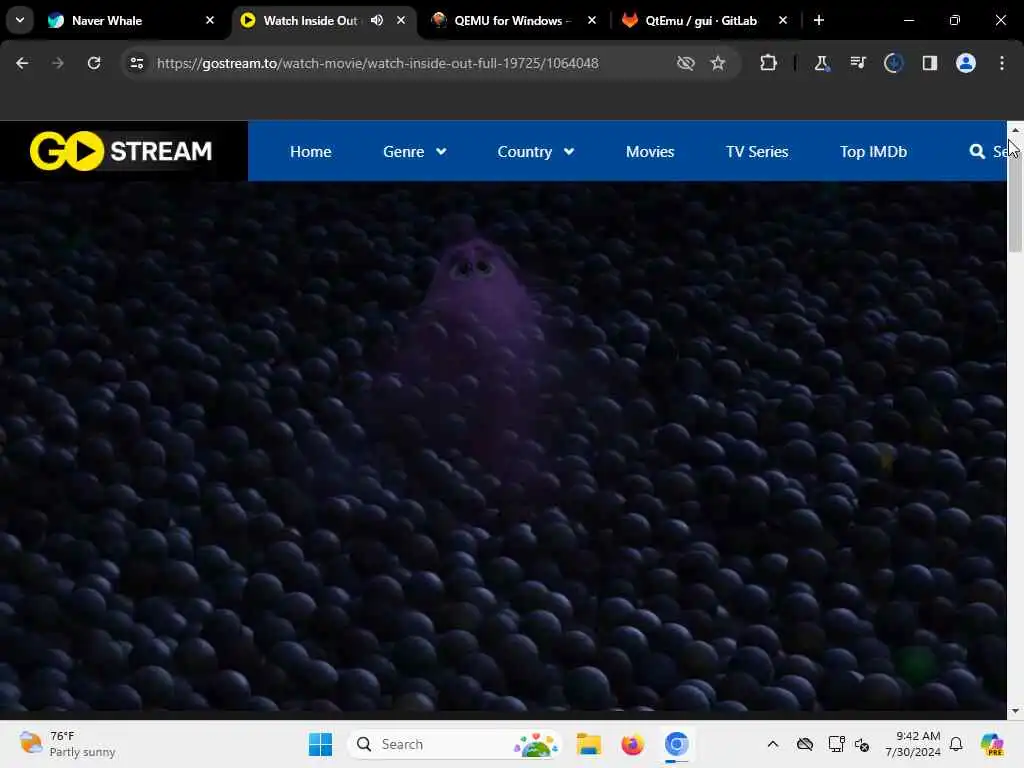1024x768 pixels.
Task: Go back to the previous page
Action: [22, 63]
